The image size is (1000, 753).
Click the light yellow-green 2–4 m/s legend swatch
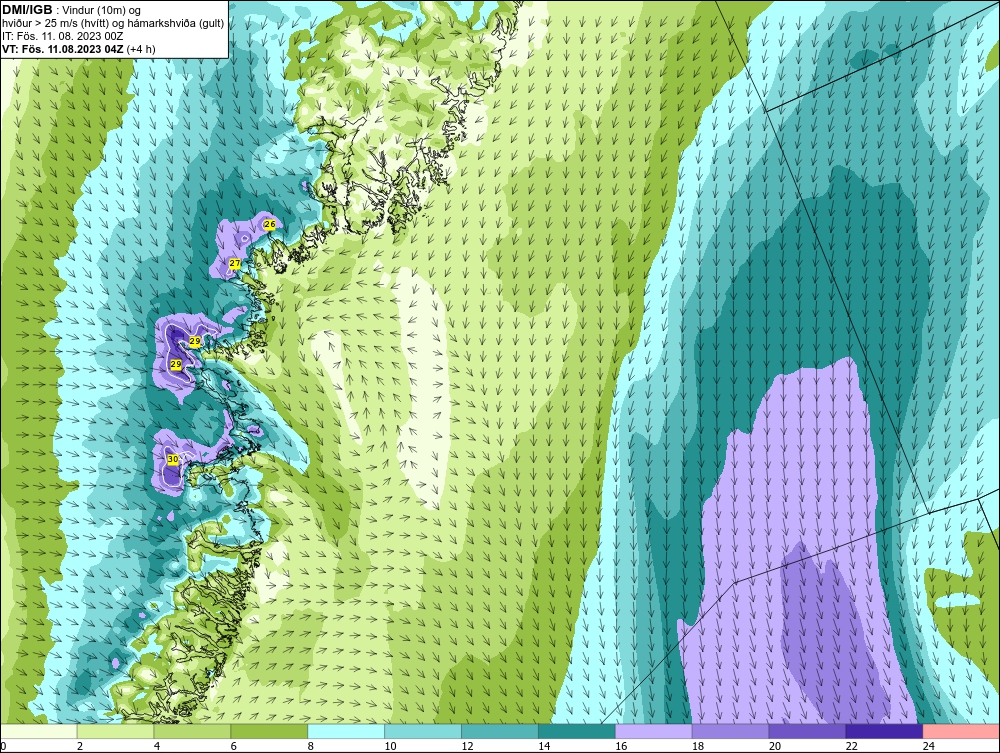[115, 731]
